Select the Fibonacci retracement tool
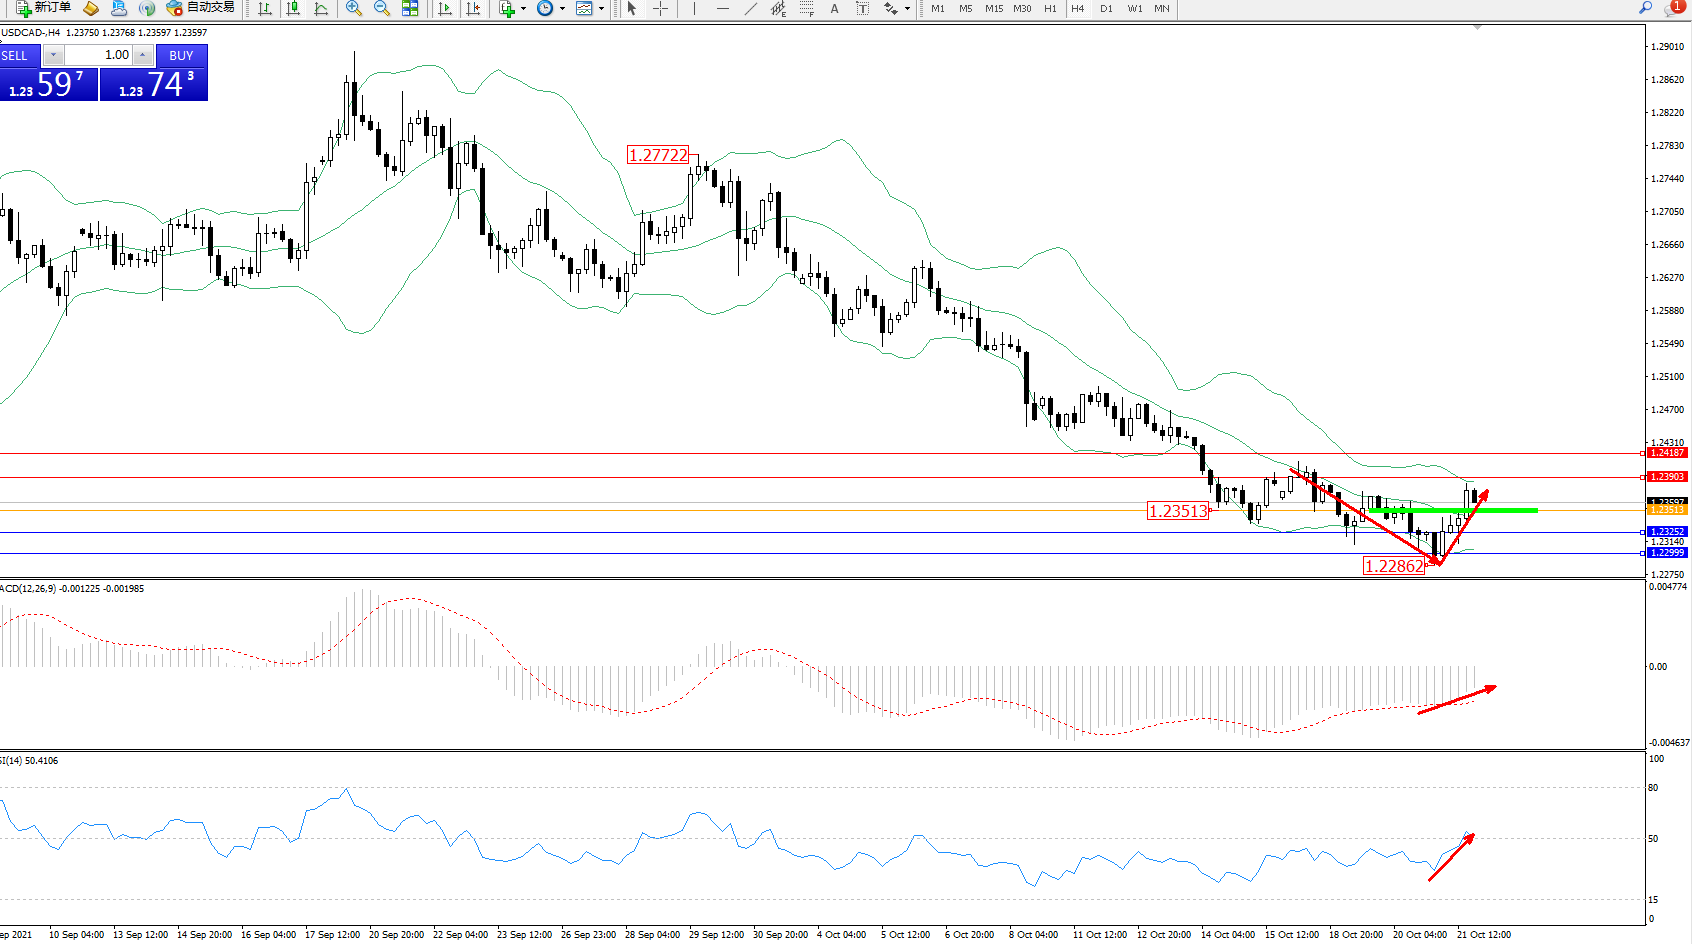 pos(806,8)
